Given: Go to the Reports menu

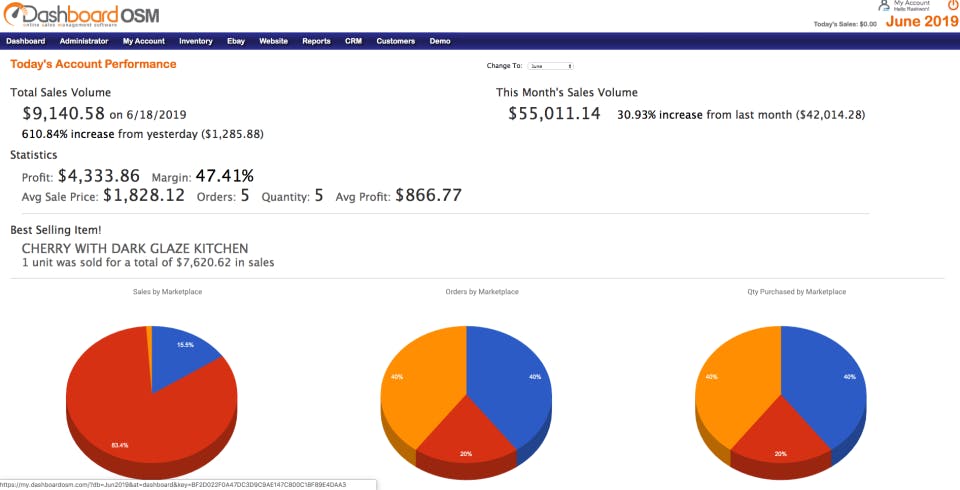Looking at the screenshot, I should 316,41.
